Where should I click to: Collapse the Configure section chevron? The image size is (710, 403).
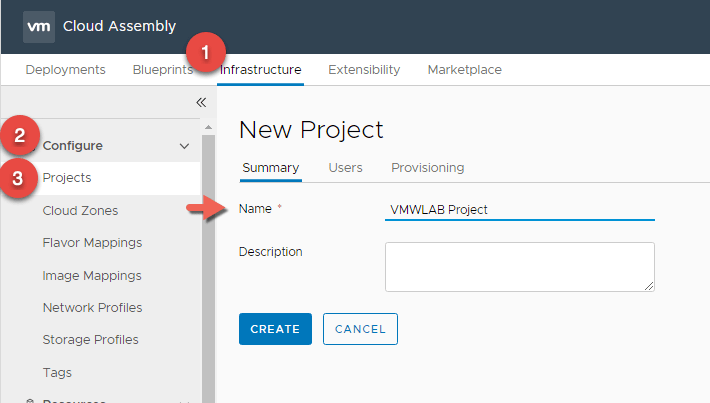point(184,146)
